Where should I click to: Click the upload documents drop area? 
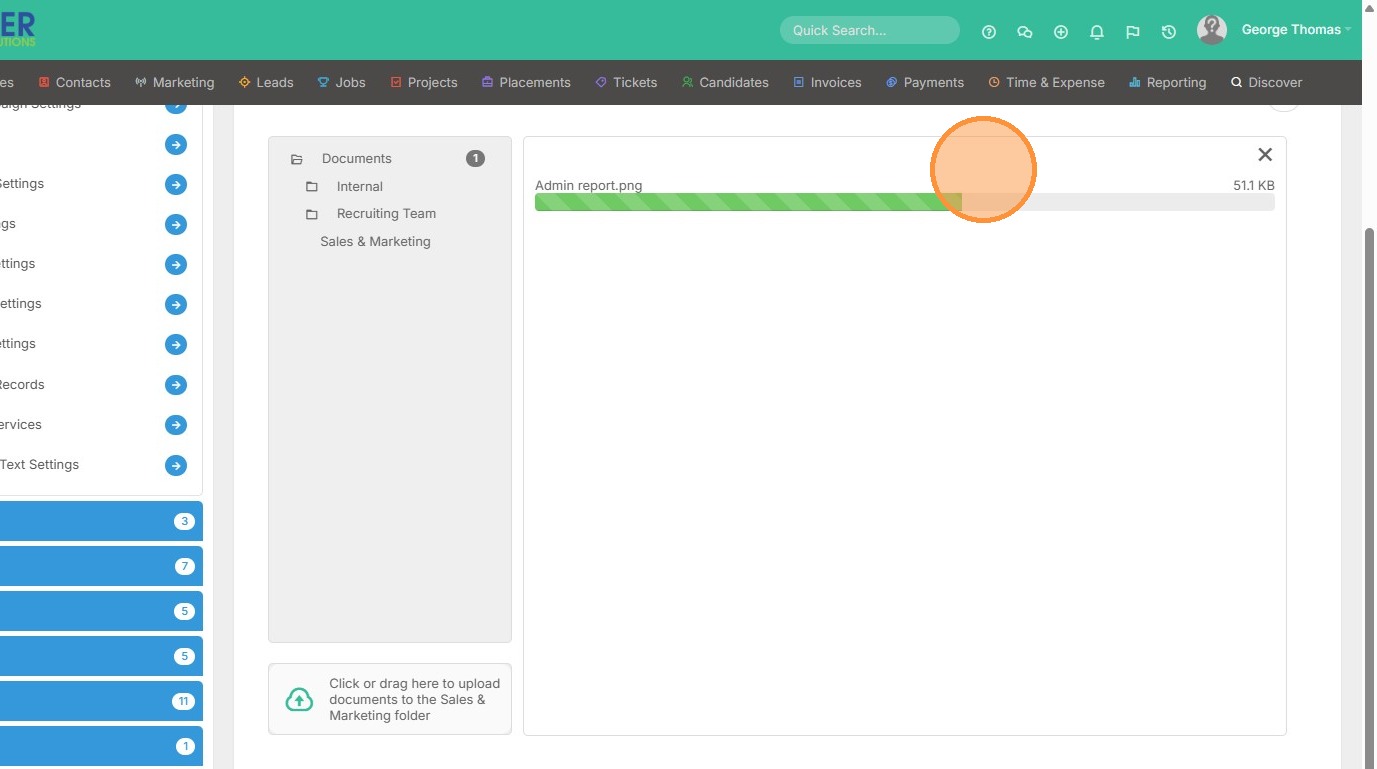390,699
